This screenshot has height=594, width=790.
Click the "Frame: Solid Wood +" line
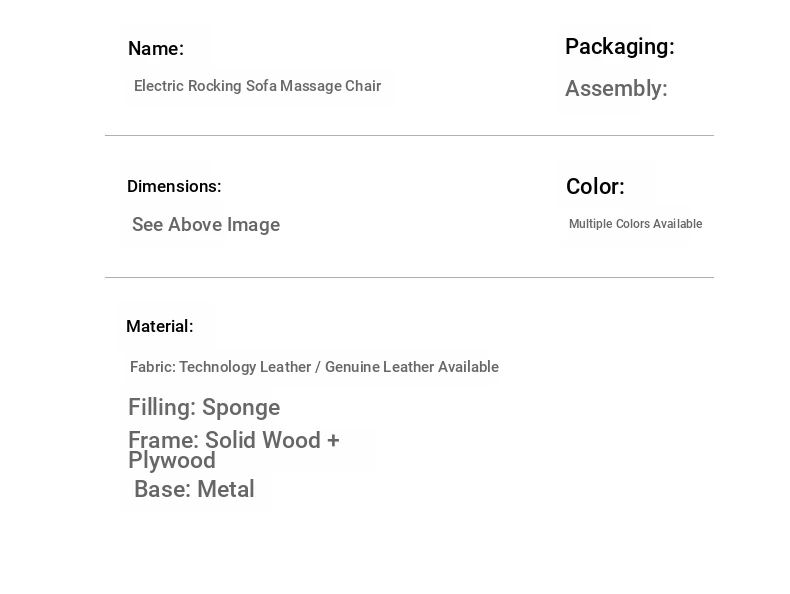(234, 441)
